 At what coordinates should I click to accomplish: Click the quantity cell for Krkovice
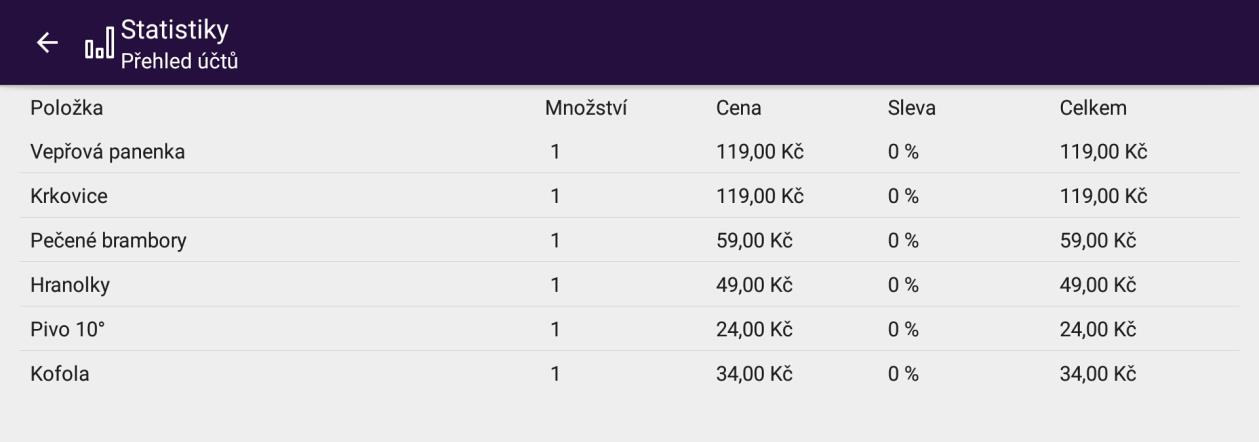[555, 197]
